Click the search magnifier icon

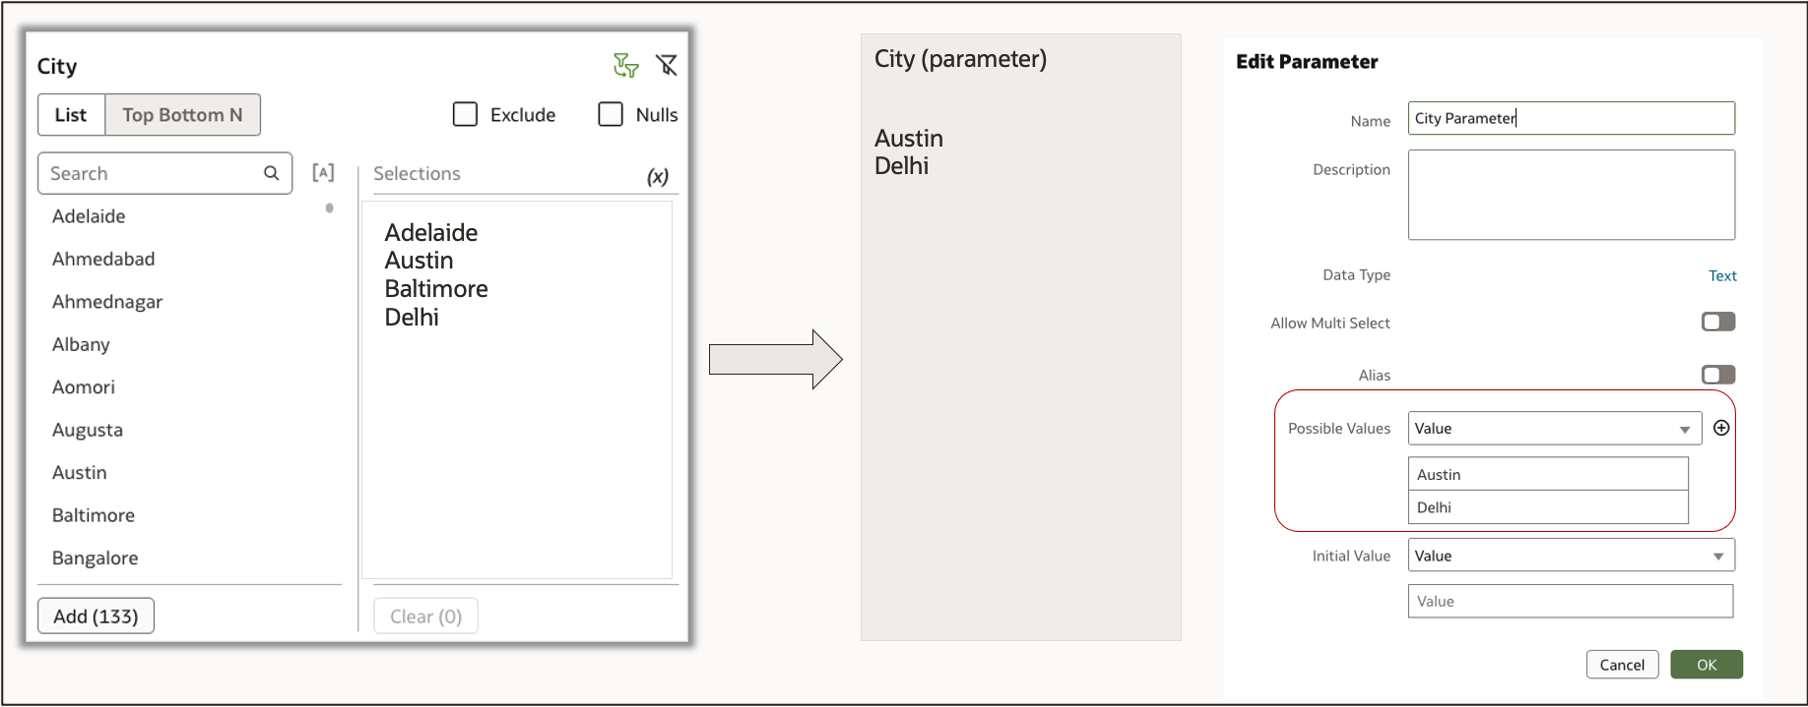click(x=271, y=173)
